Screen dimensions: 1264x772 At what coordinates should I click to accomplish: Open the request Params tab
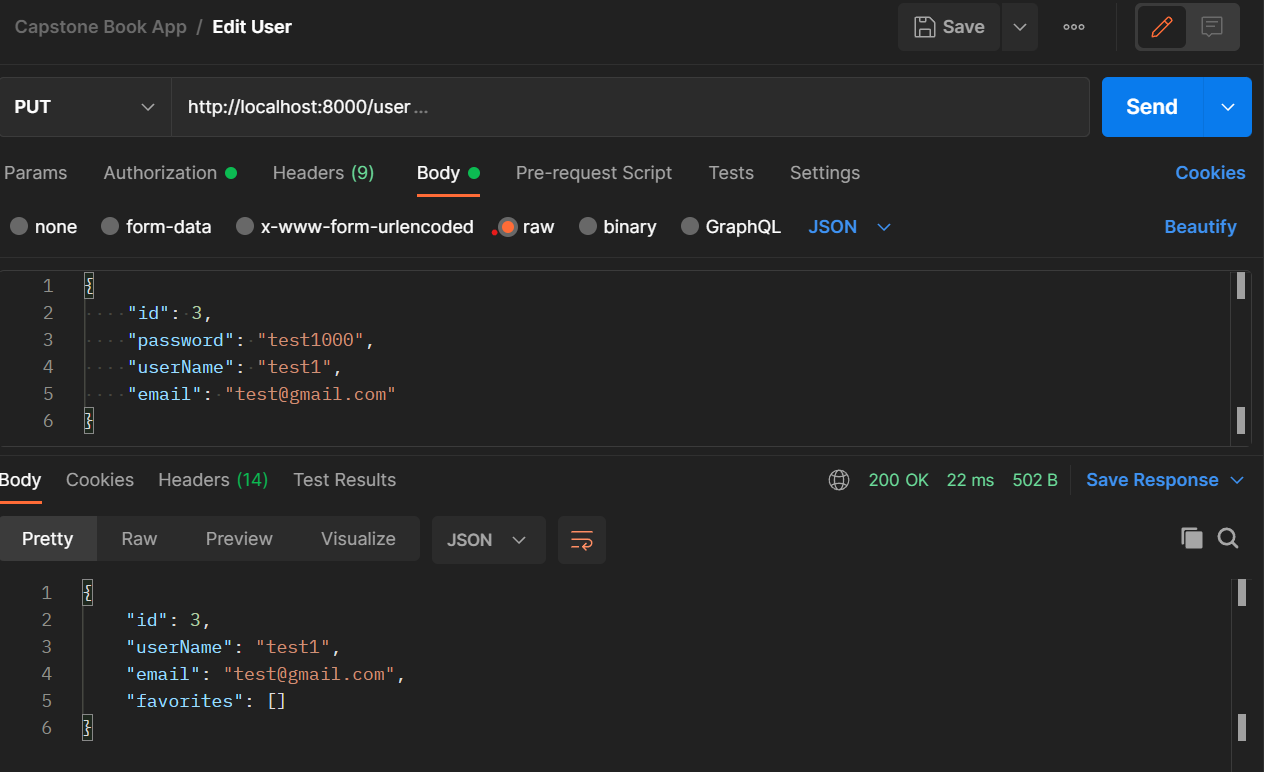[x=36, y=173]
